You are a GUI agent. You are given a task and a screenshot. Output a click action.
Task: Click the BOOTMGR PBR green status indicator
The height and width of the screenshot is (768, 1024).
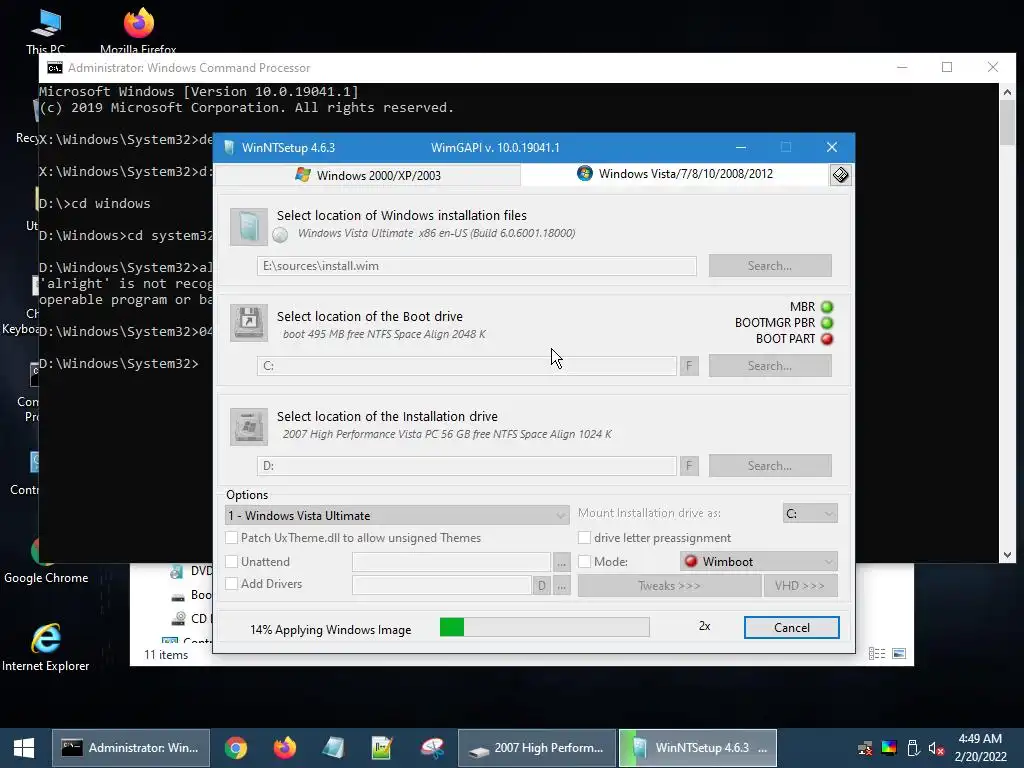click(x=827, y=323)
